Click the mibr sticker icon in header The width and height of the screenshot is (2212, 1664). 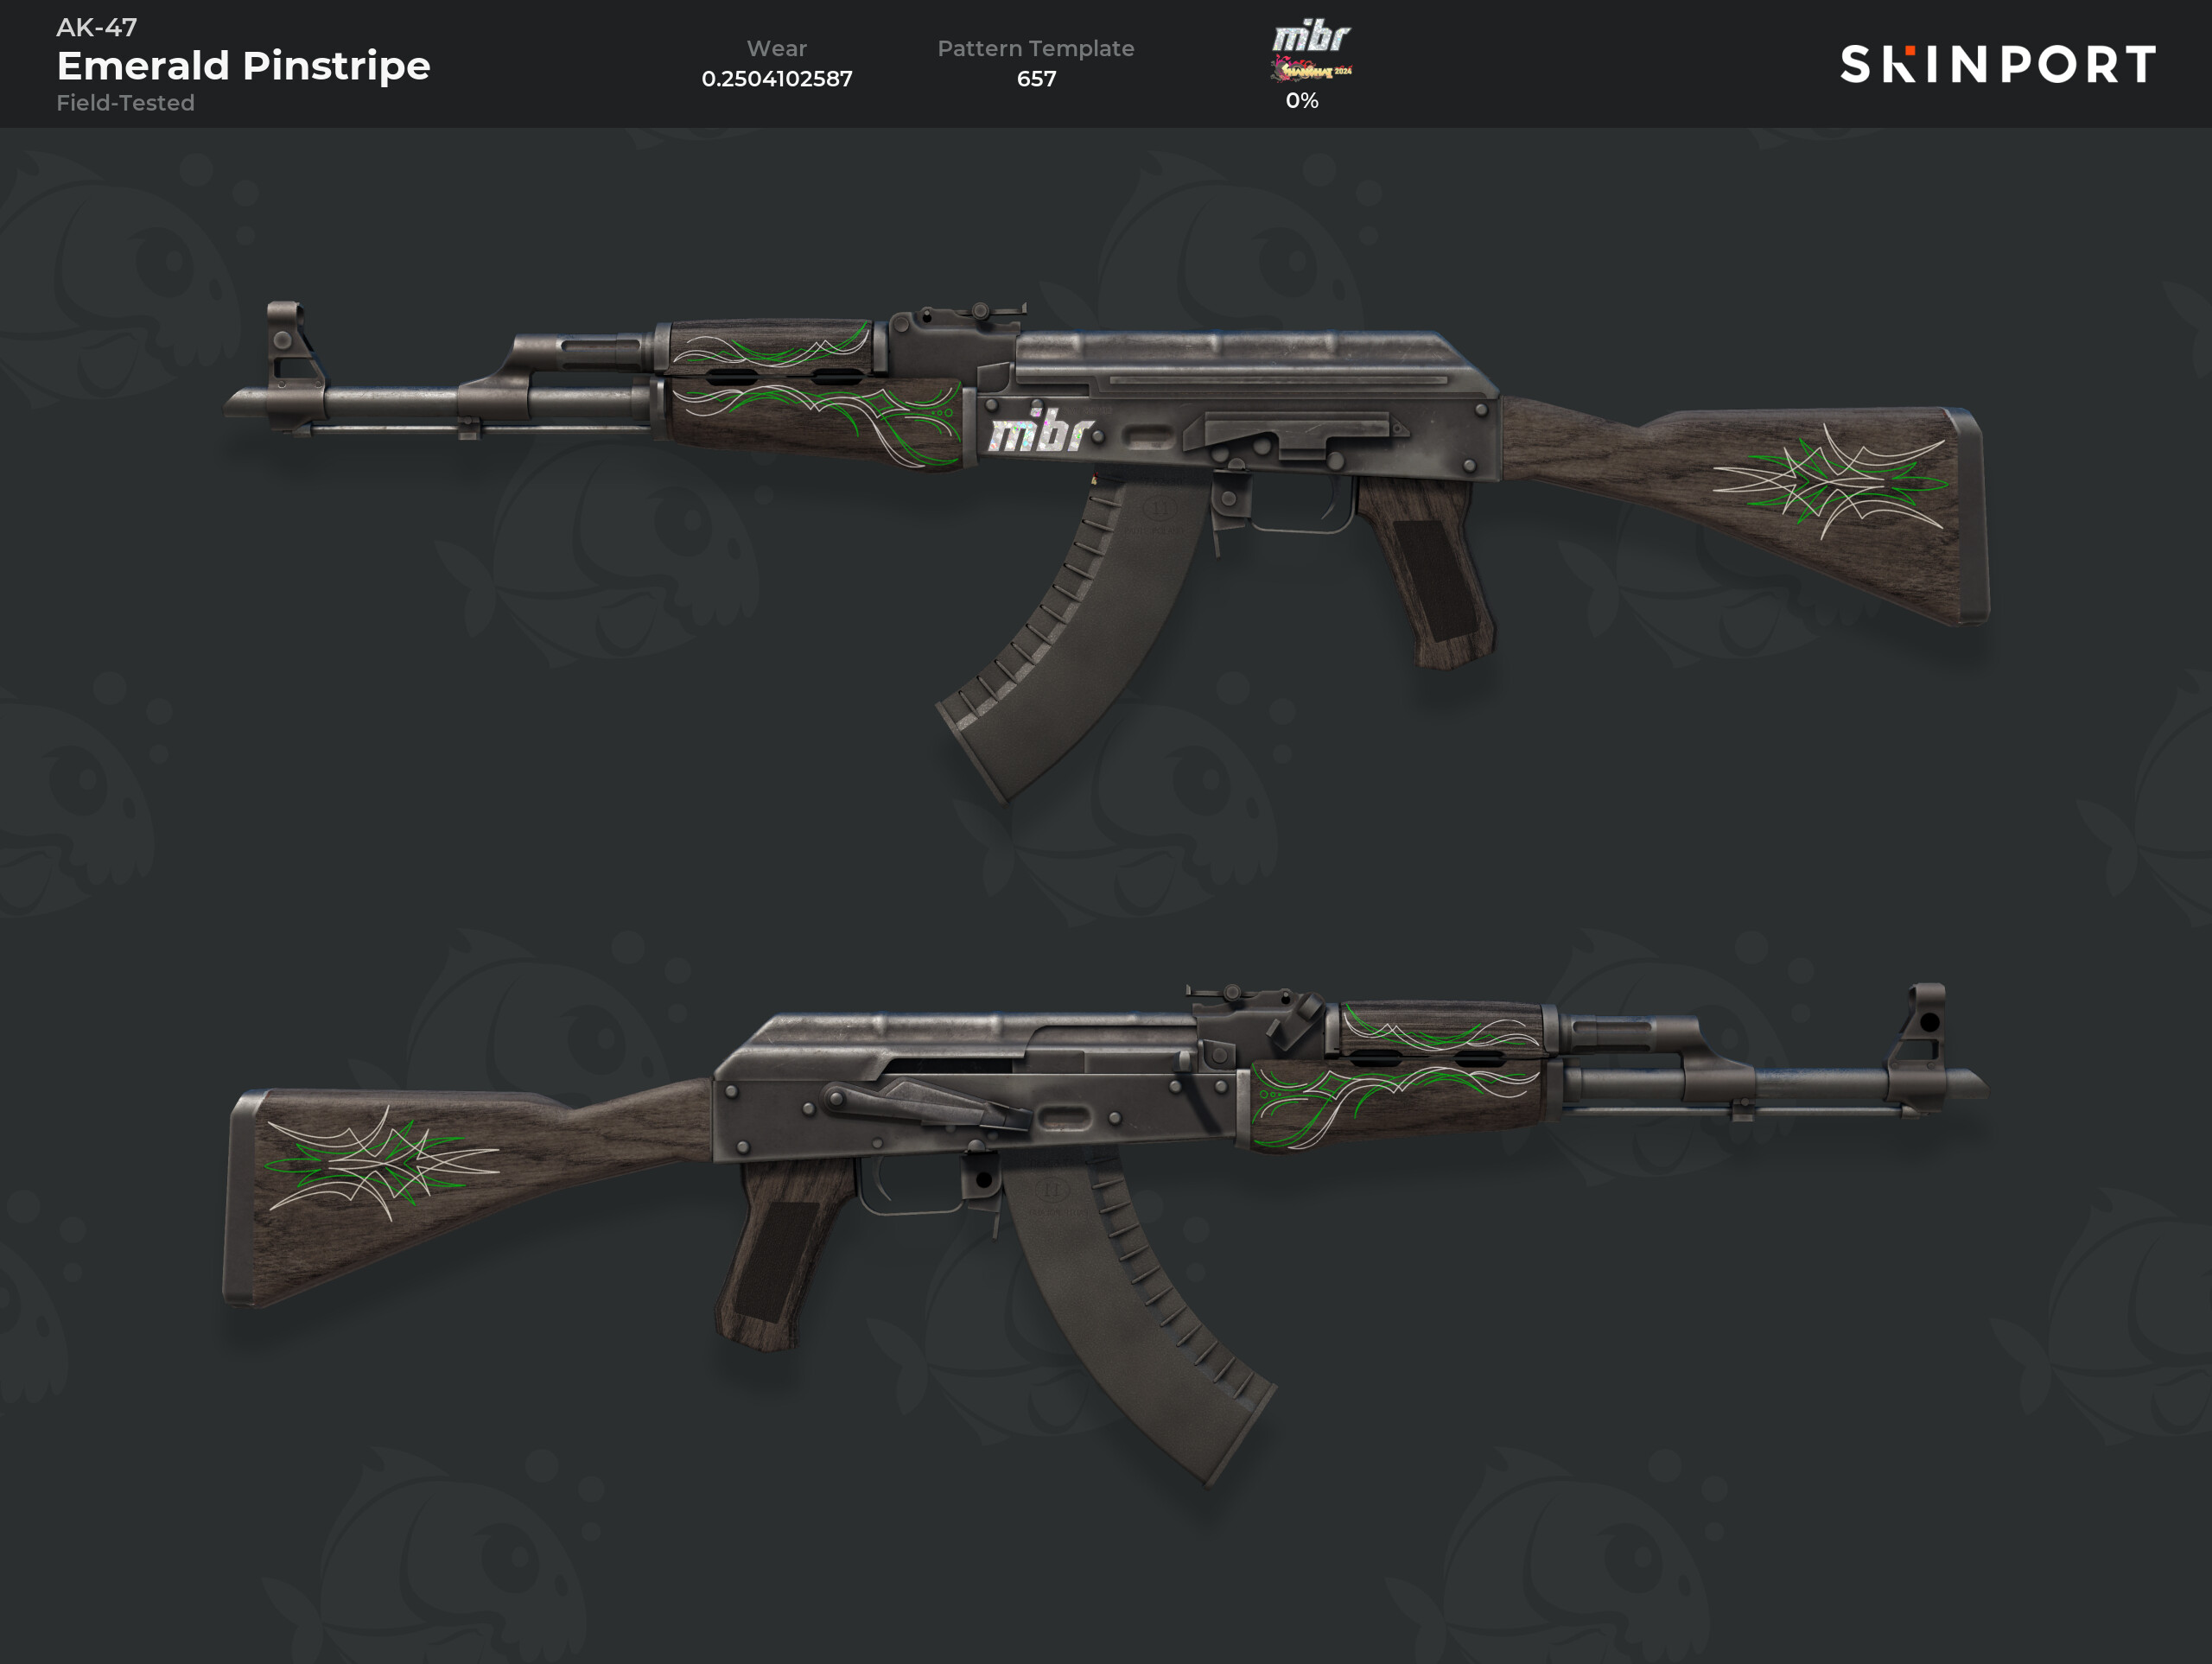[1311, 52]
